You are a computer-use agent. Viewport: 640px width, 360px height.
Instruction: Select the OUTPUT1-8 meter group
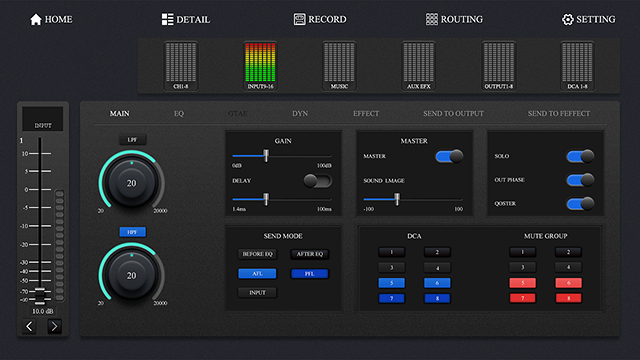pos(498,66)
